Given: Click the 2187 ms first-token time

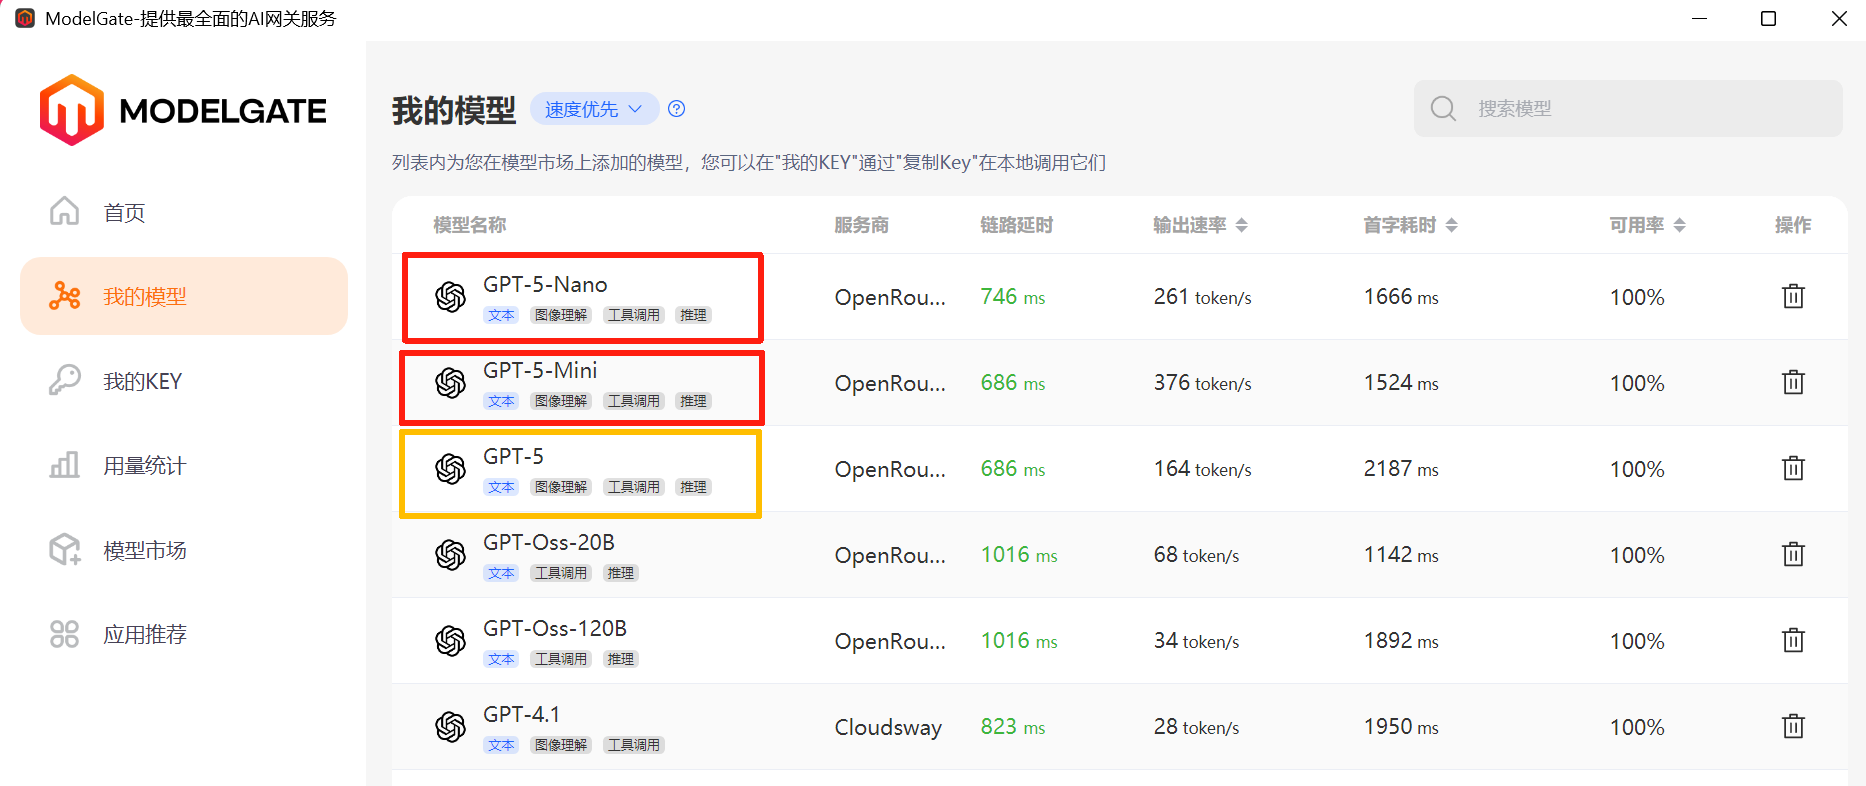Looking at the screenshot, I should click(1401, 468).
